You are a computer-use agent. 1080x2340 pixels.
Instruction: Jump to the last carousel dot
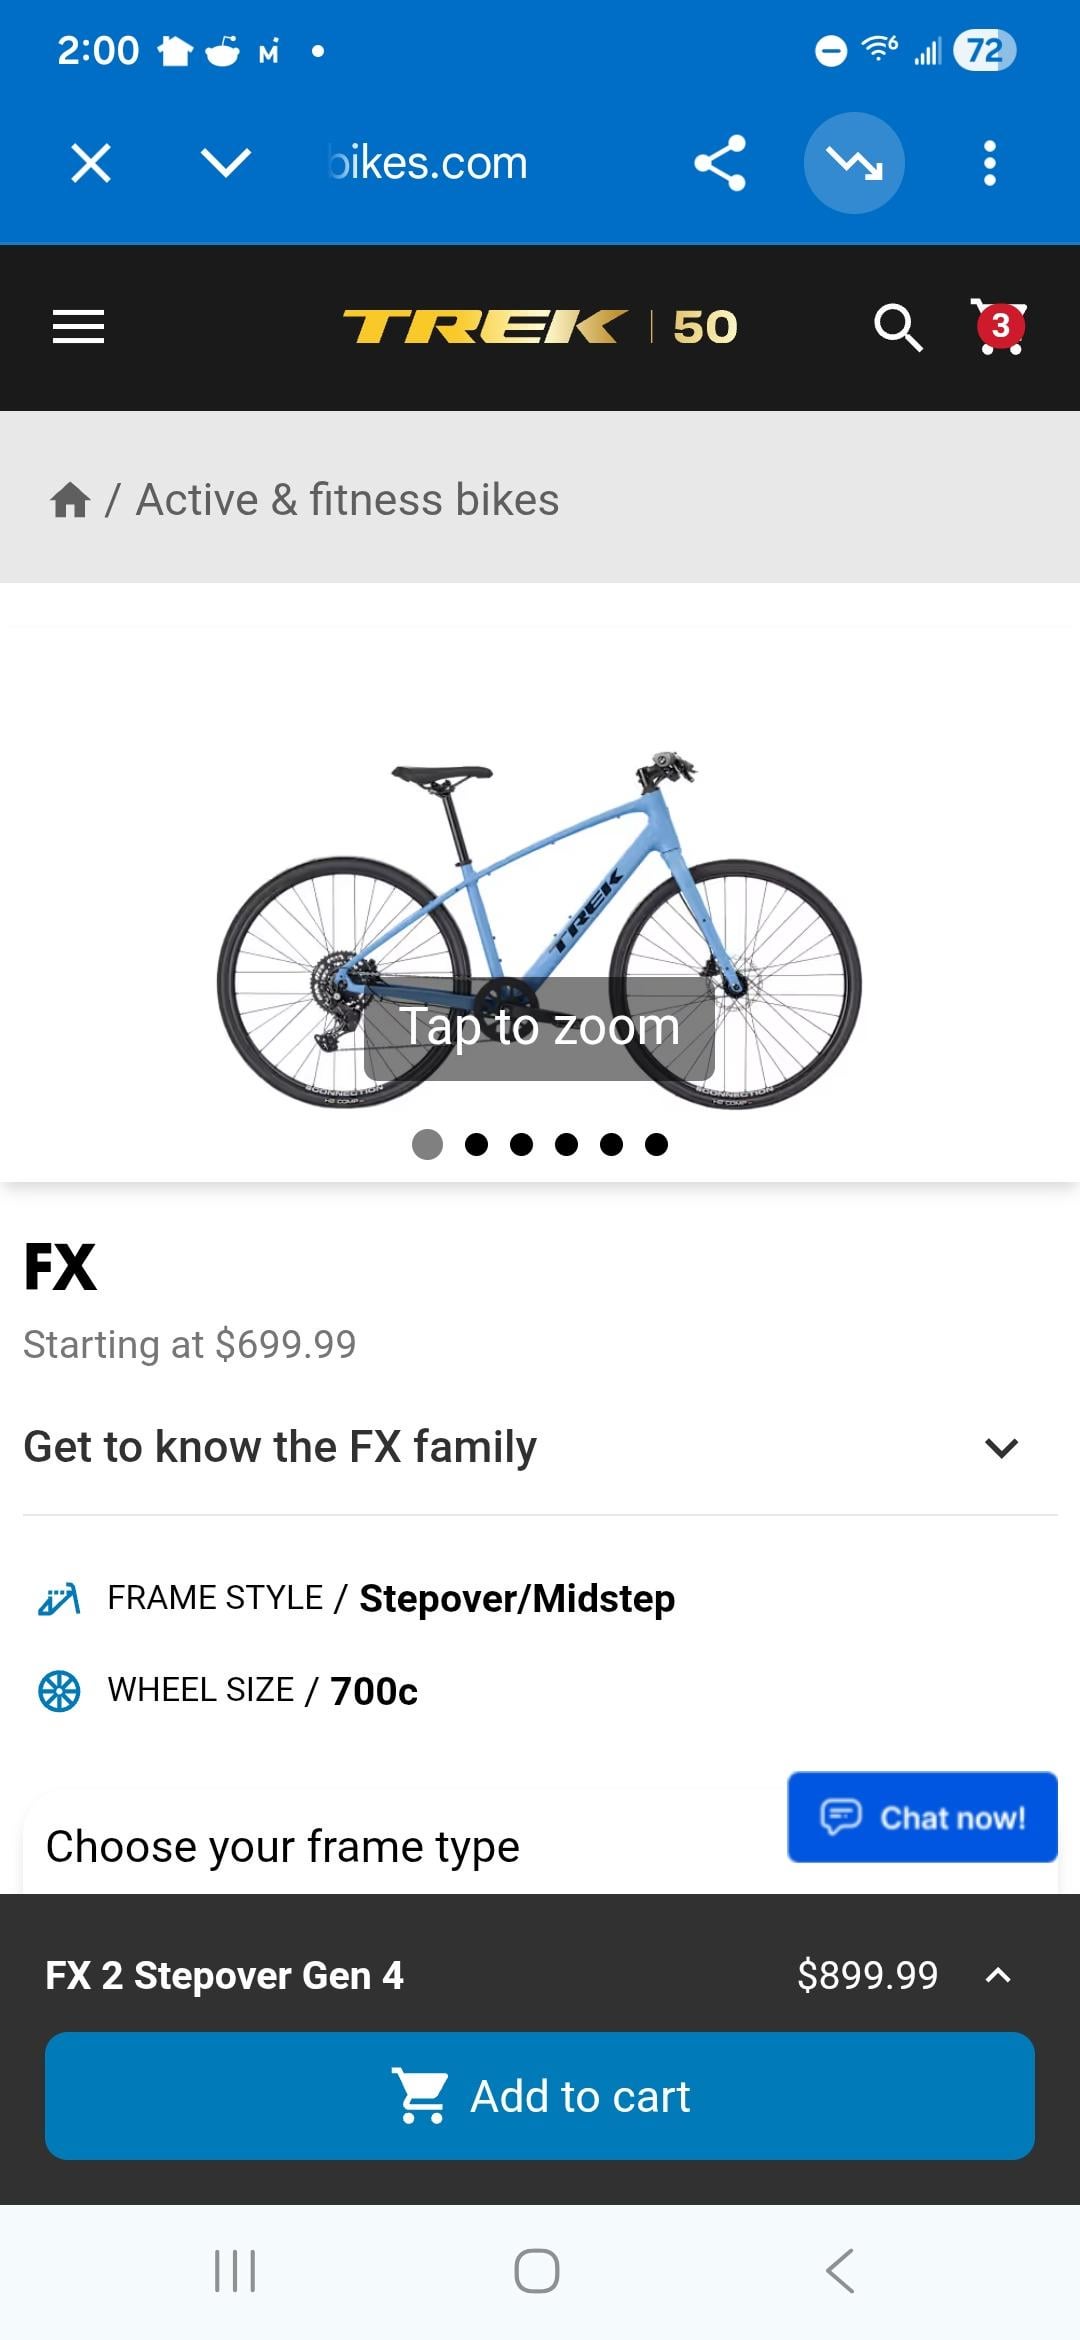[656, 1144]
